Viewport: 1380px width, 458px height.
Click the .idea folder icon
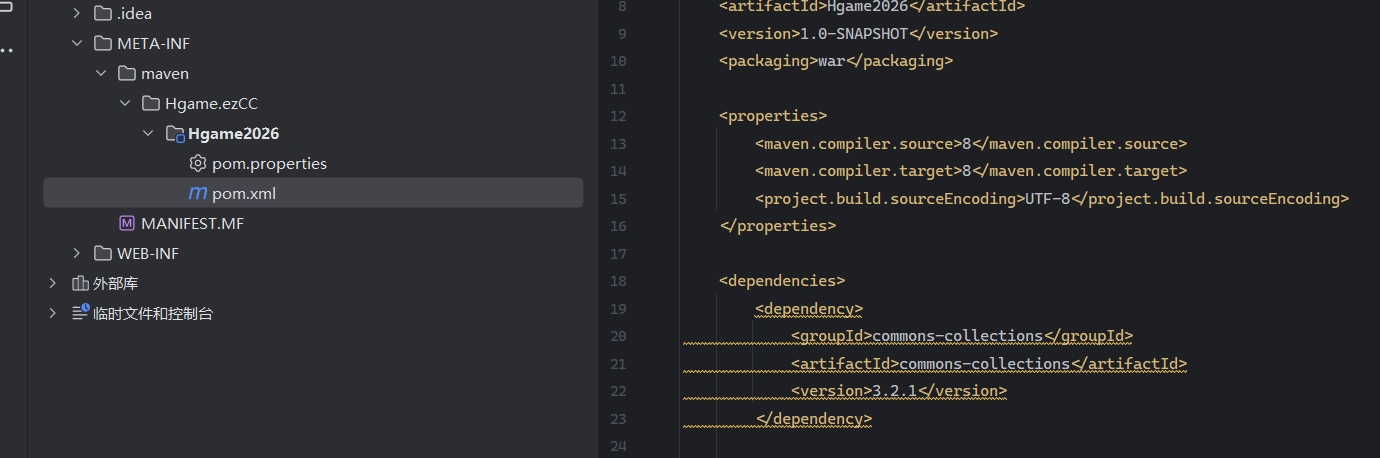(x=102, y=13)
